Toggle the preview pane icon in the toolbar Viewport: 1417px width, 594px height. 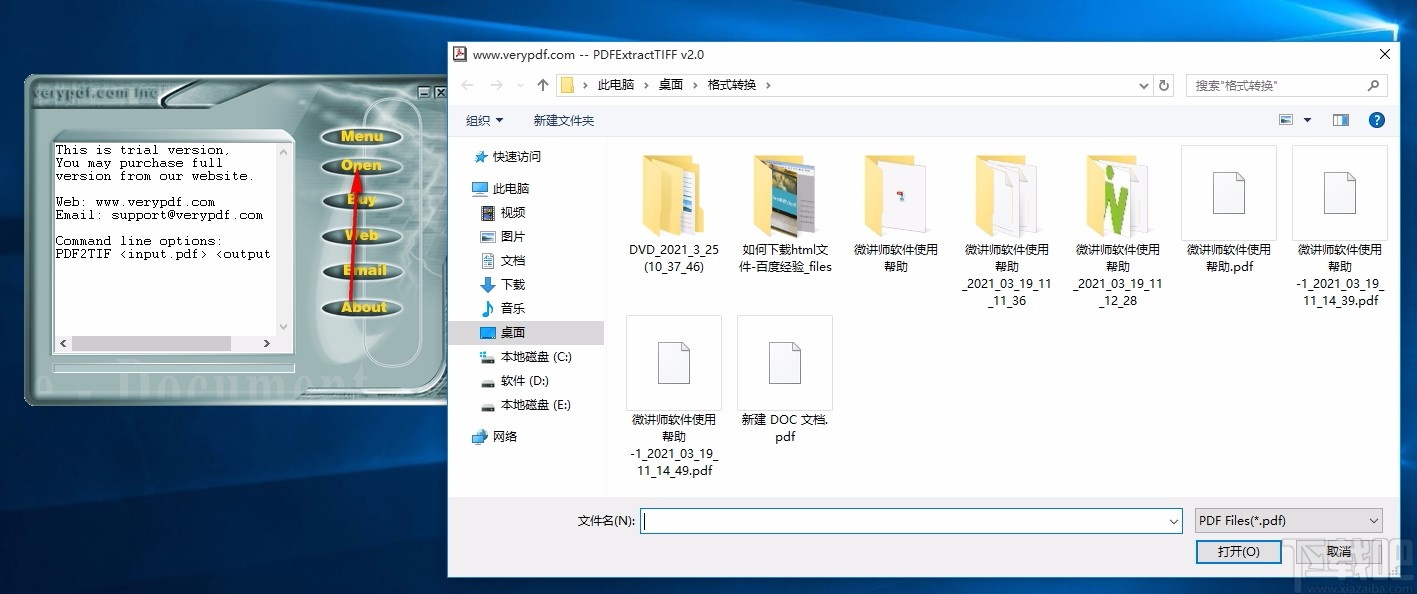pos(1340,119)
